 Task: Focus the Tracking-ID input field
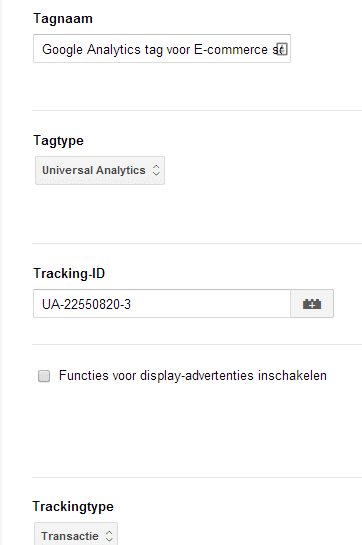[162, 303]
